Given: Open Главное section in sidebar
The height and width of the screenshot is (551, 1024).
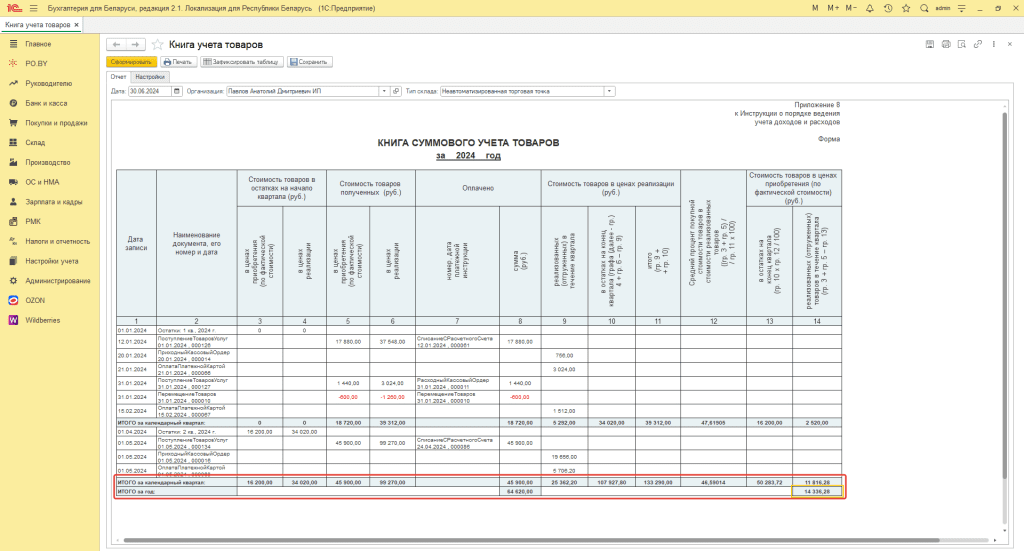Looking at the screenshot, I should (38, 44).
